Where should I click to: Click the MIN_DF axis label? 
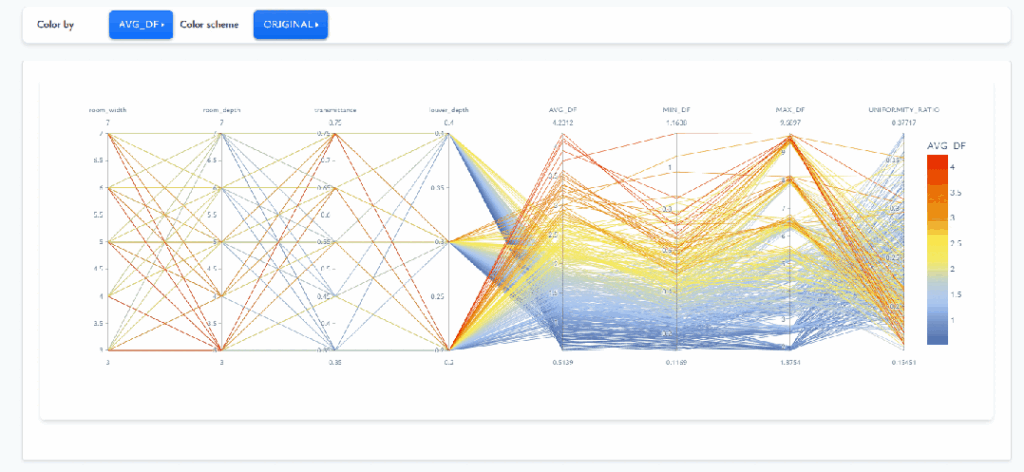pos(677,109)
